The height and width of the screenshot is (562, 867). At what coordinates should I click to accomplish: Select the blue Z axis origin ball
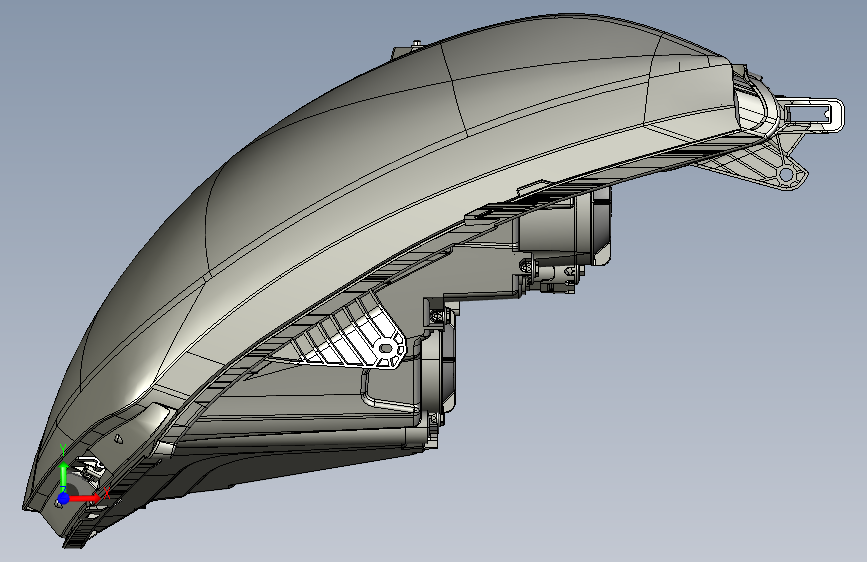[x=64, y=498]
